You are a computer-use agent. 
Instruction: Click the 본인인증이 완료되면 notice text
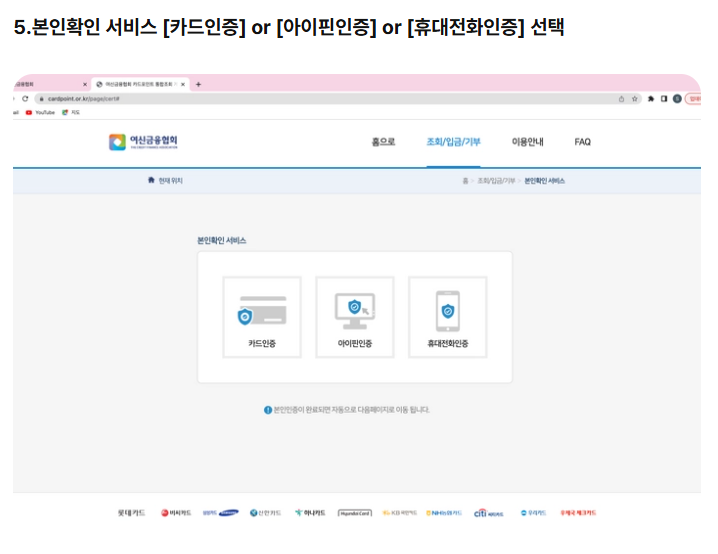(x=351, y=410)
